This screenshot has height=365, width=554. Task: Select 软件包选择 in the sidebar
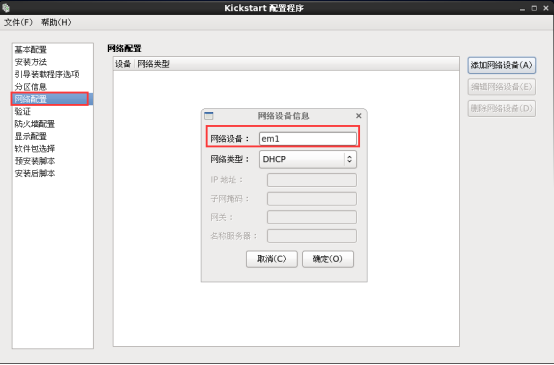[x=53, y=148]
